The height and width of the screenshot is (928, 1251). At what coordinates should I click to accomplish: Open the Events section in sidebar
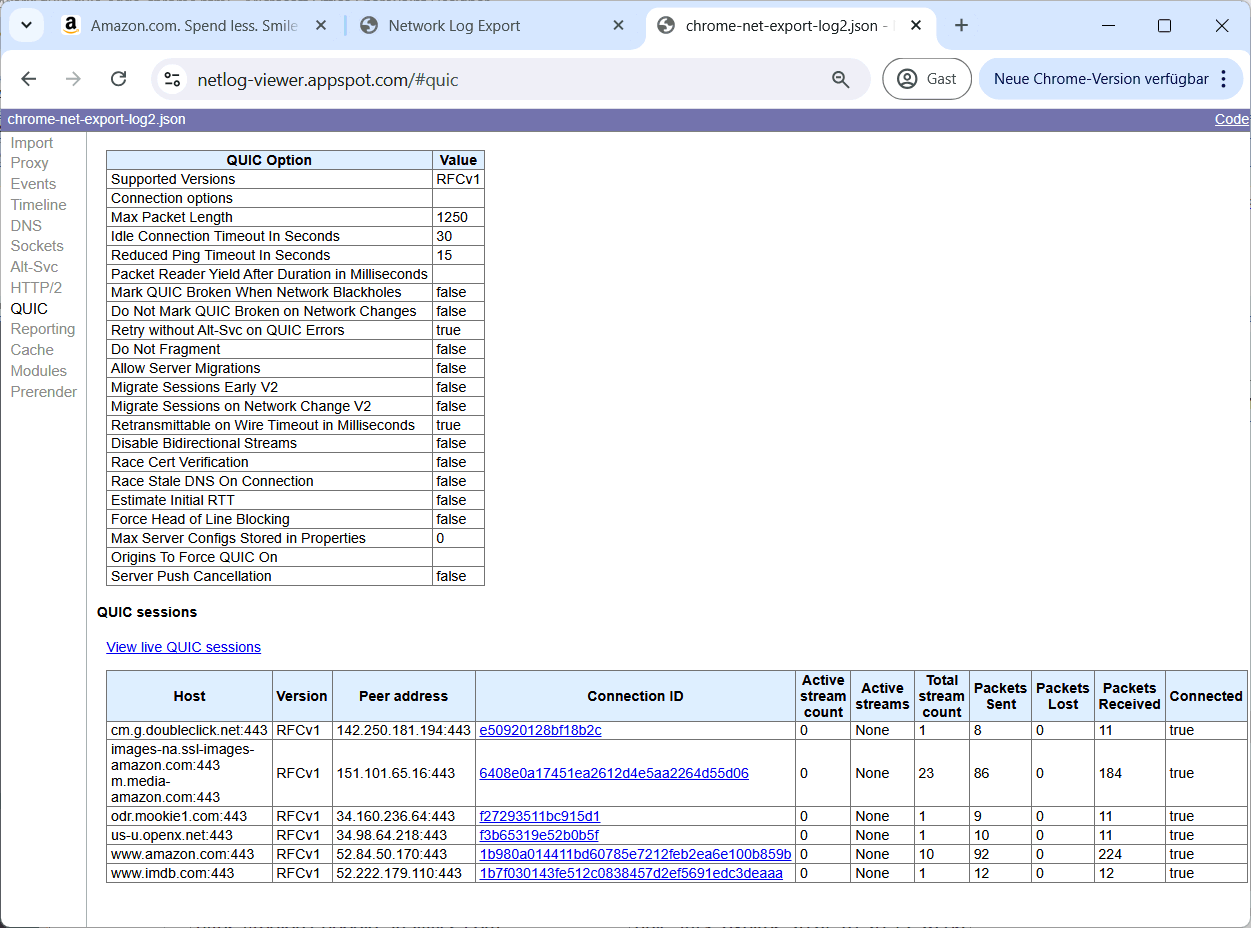tap(33, 184)
